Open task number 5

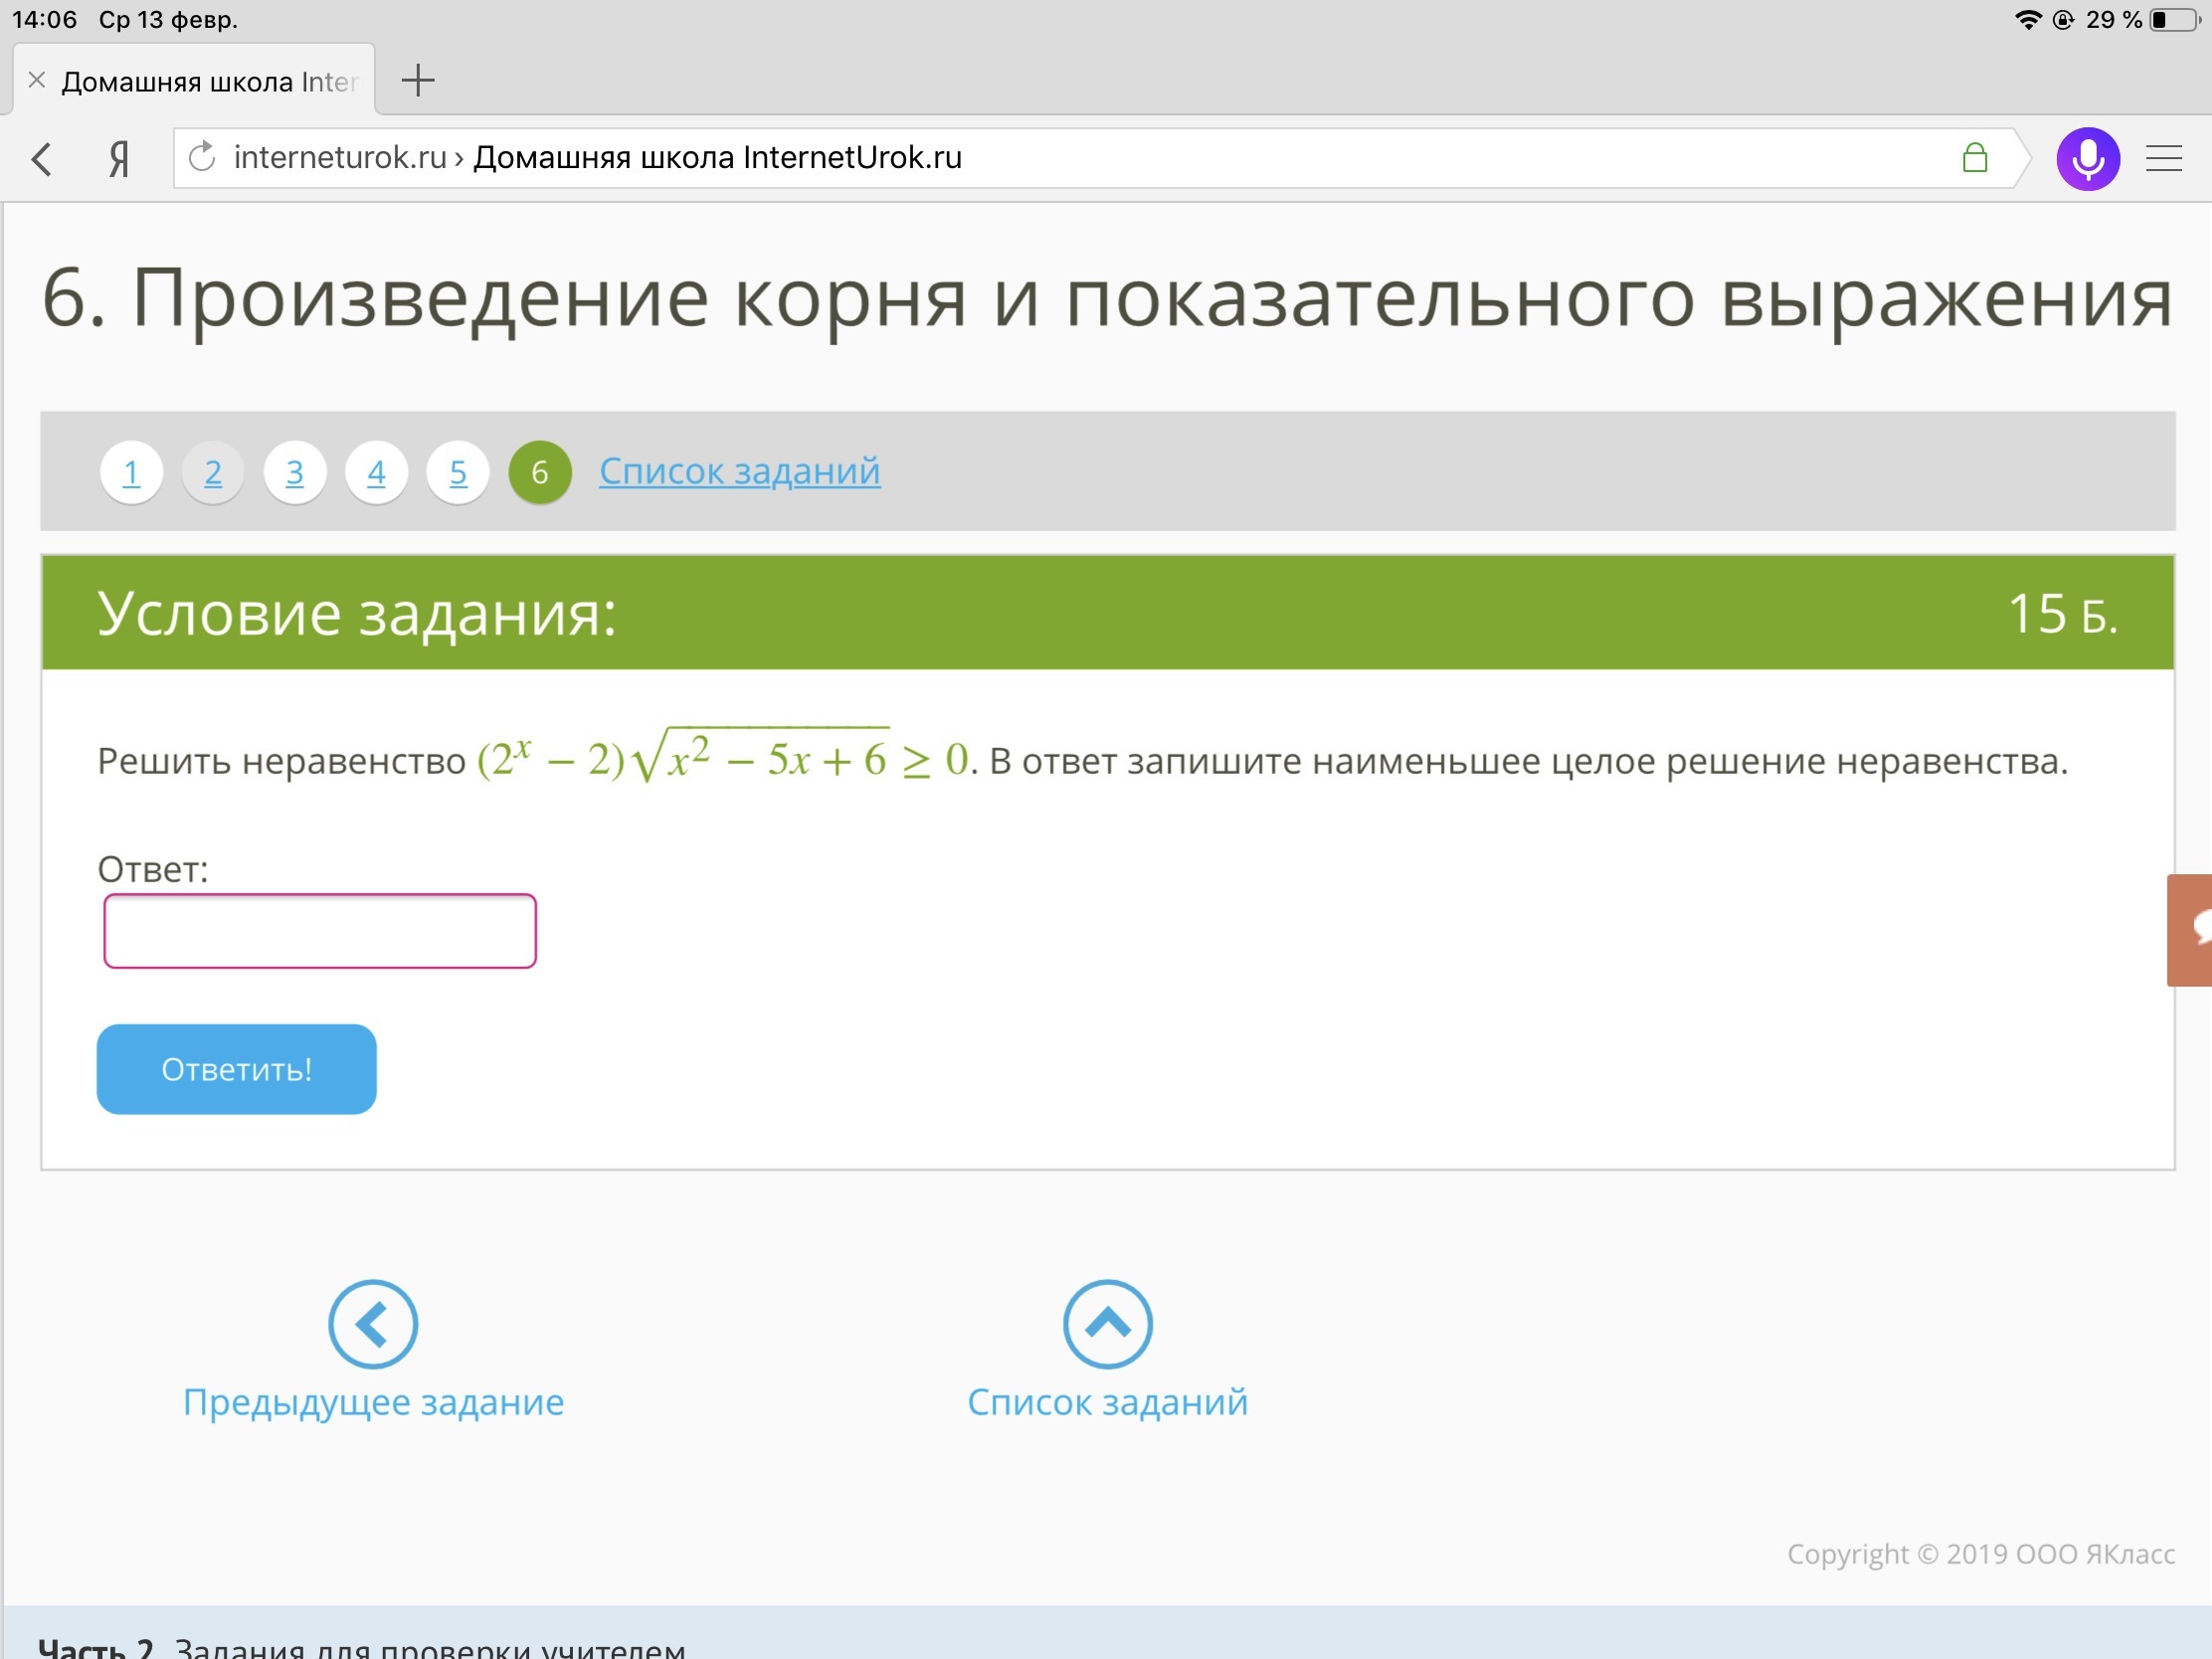pos(458,472)
